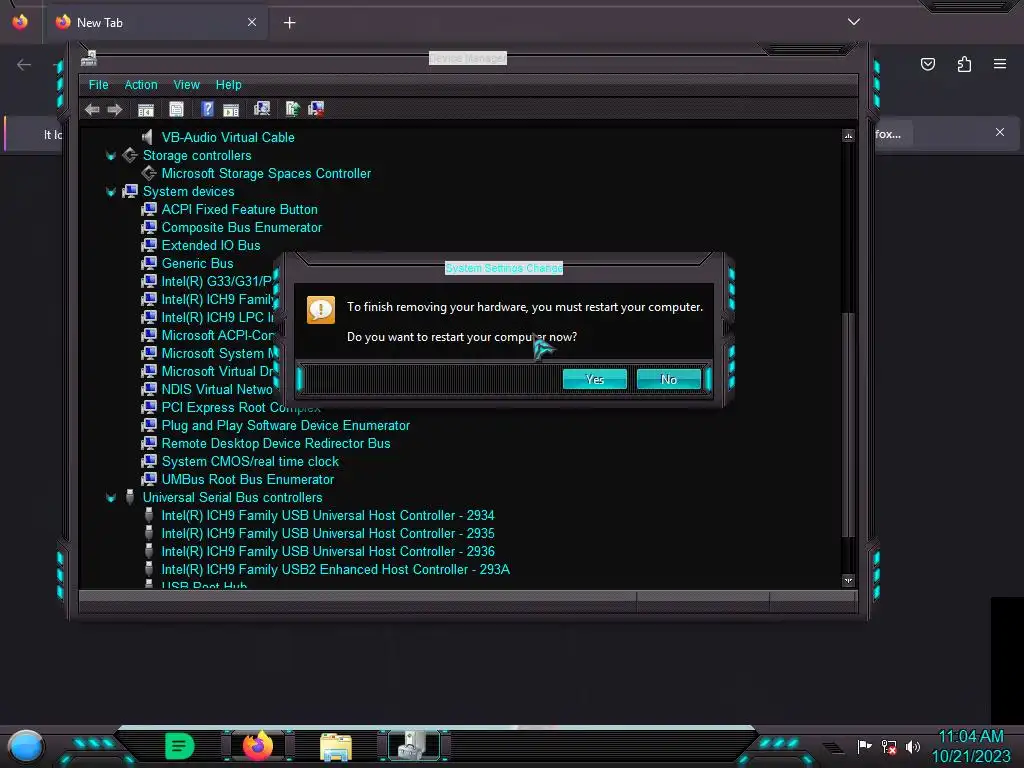Toggle the Show/Hide Action Pane toolbar icon

tap(231, 109)
